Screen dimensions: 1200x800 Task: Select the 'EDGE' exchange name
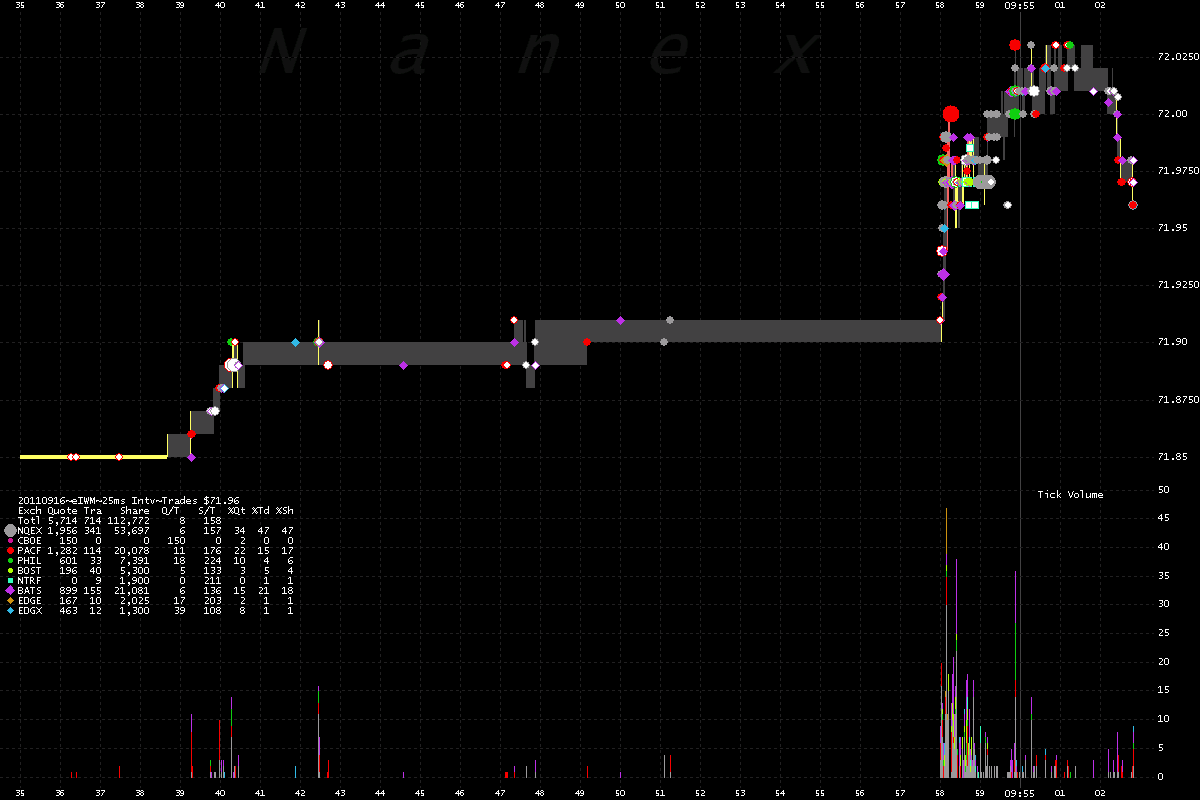click(x=30, y=600)
